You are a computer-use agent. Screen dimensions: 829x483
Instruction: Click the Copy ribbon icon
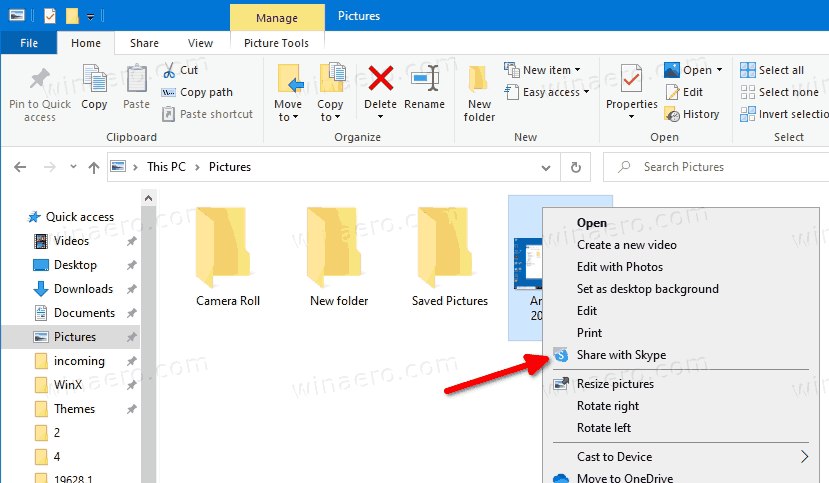click(x=94, y=78)
